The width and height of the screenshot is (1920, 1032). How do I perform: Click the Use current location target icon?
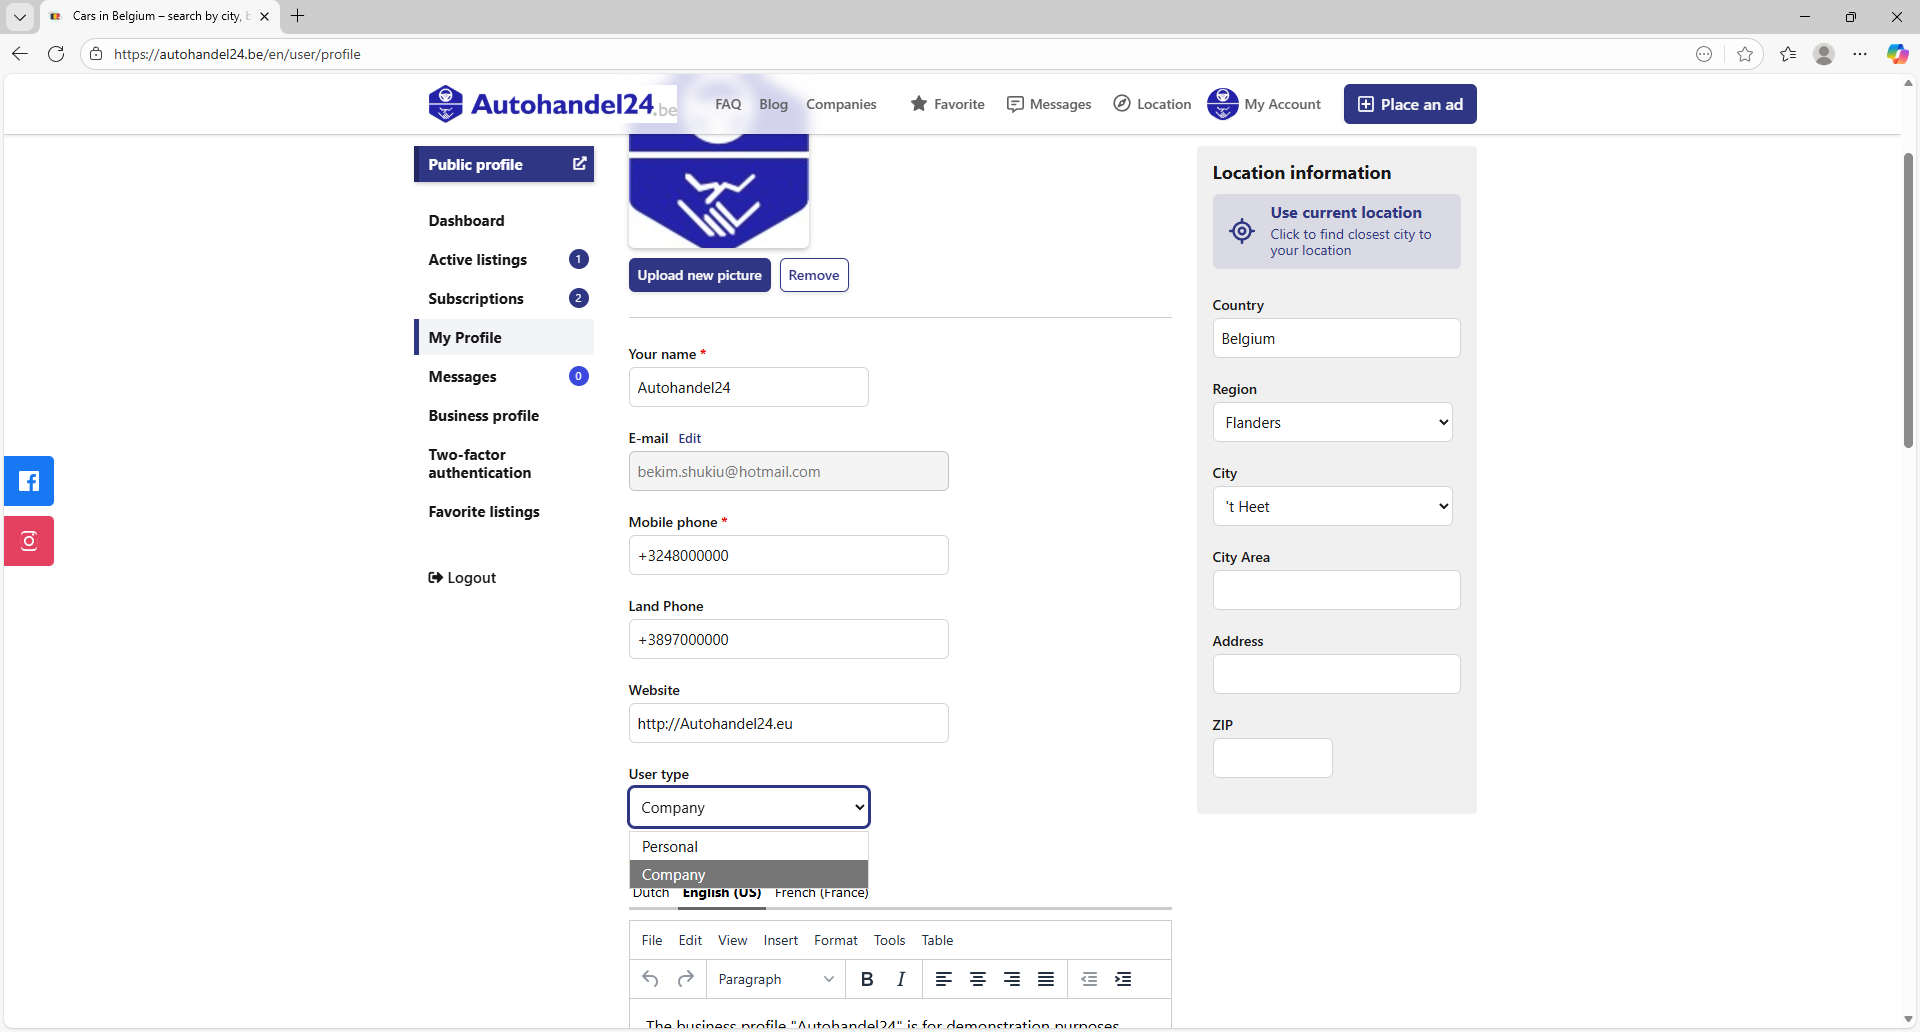[1242, 231]
